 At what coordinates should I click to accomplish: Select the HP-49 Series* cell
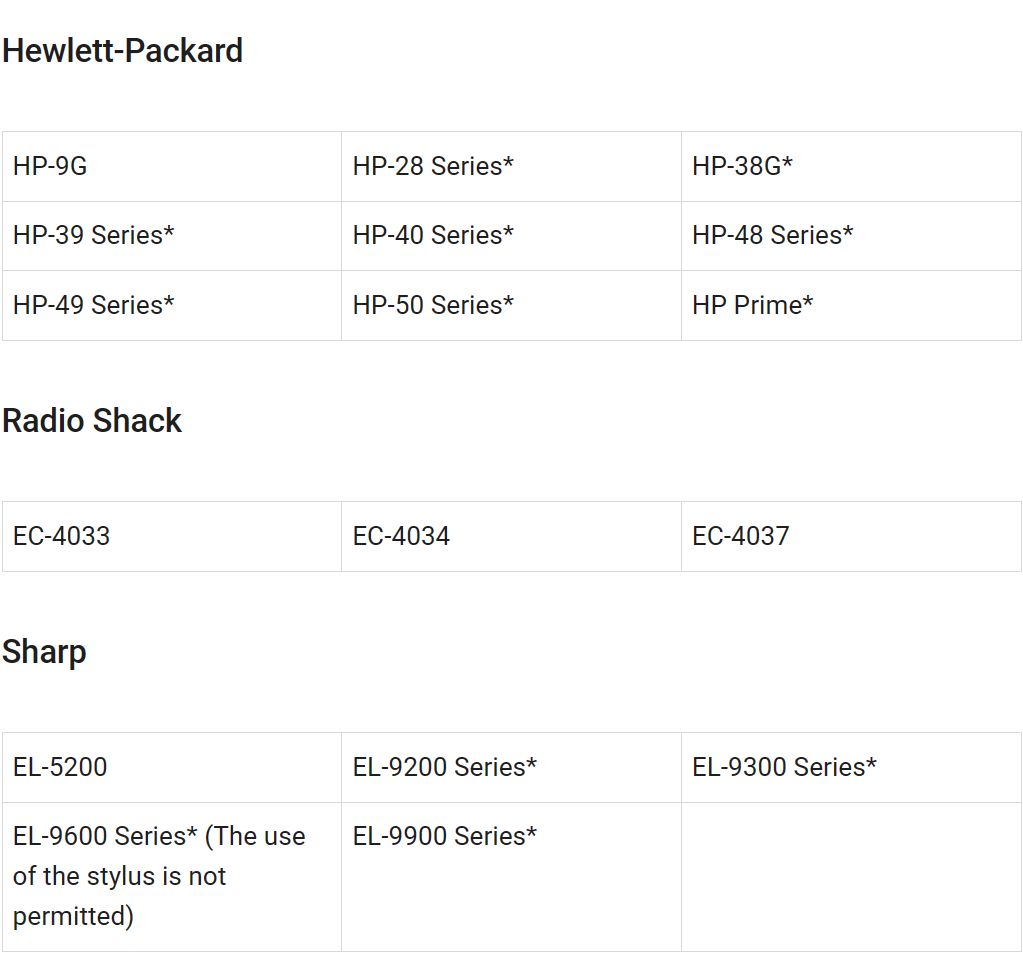[x=172, y=305]
